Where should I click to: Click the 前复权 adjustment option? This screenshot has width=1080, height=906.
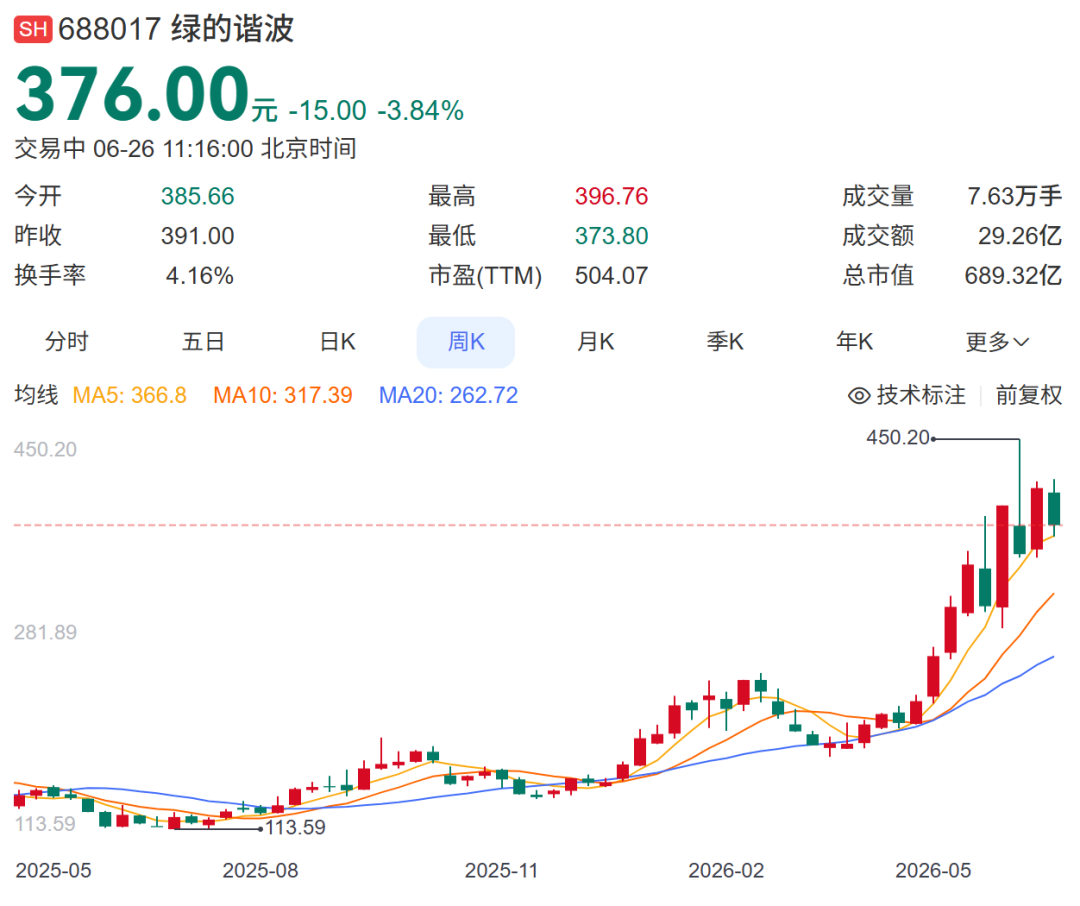tap(1028, 395)
